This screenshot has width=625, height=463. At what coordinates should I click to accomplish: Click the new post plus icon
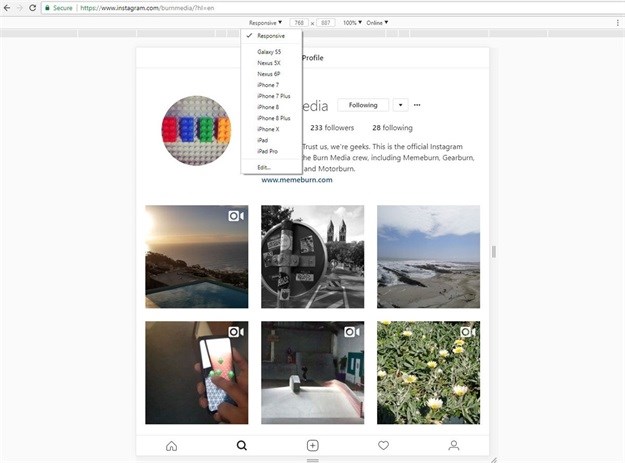pyautogui.click(x=312, y=445)
